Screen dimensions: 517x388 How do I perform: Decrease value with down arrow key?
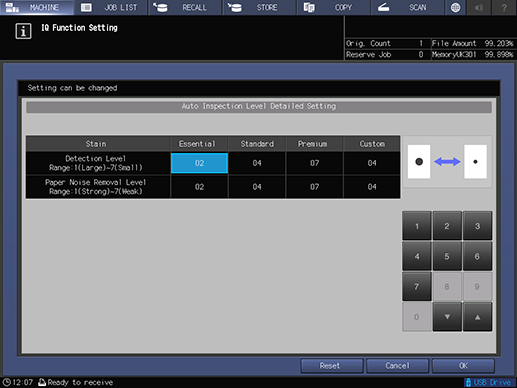tap(447, 317)
